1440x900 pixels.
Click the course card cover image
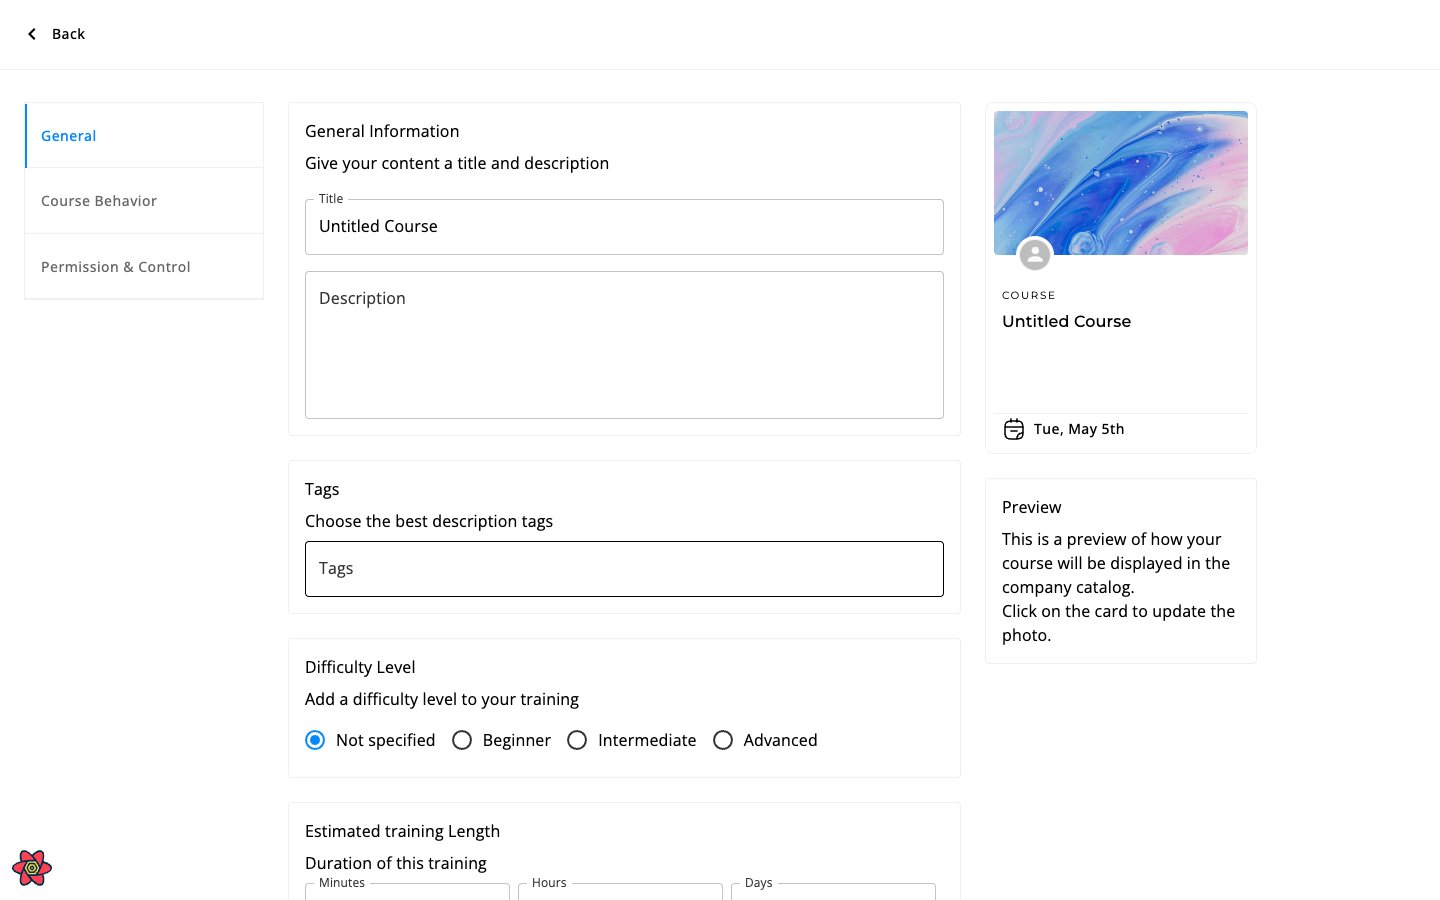click(x=1121, y=183)
